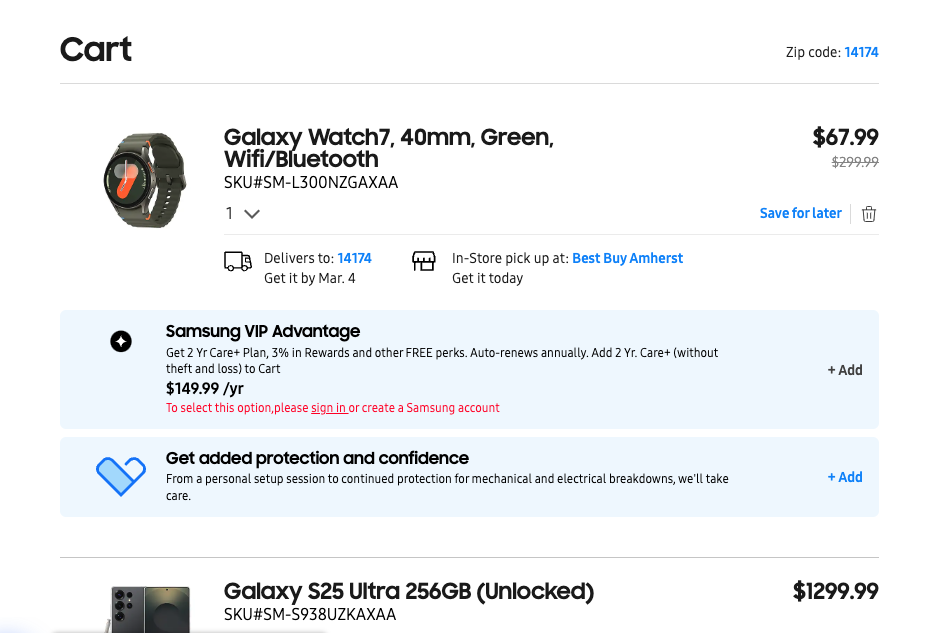Click Save for later on the watch
Image resolution: width=936 pixels, height=633 pixels.
[800, 213]
